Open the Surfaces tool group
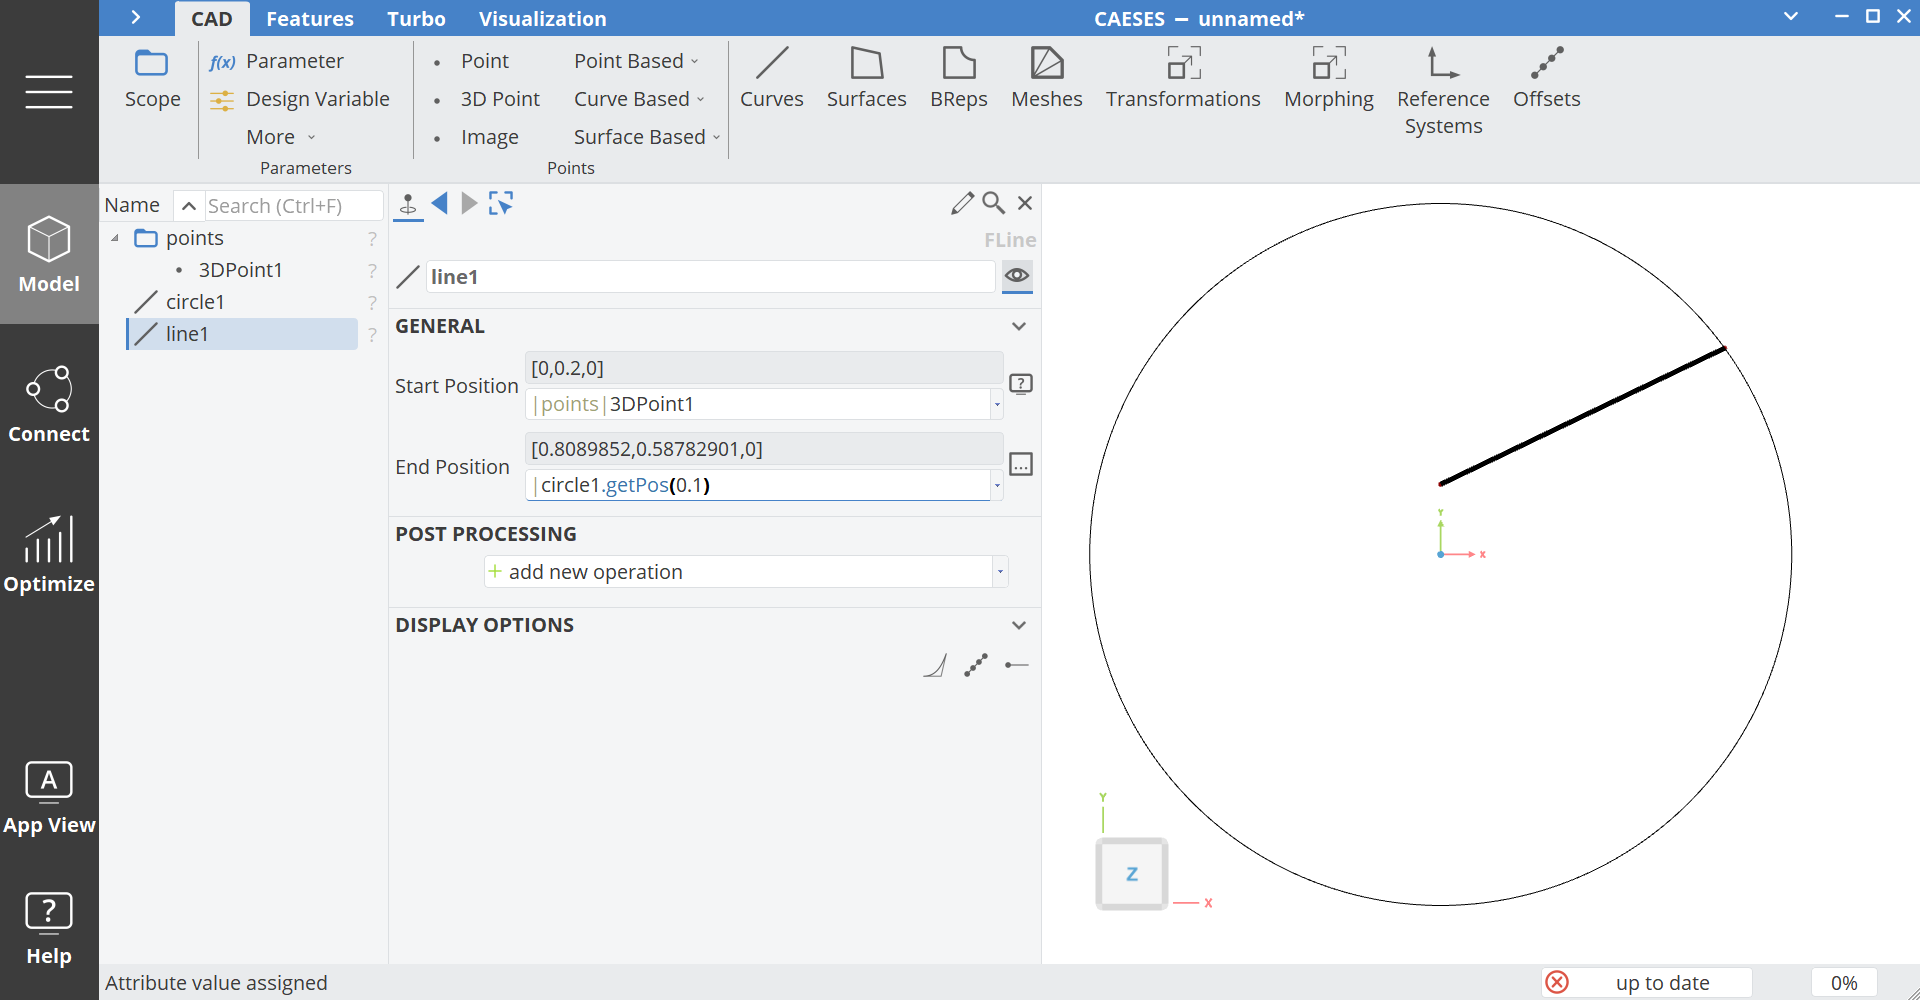This screenshot has height=1000, width=1920. [866, 79]
